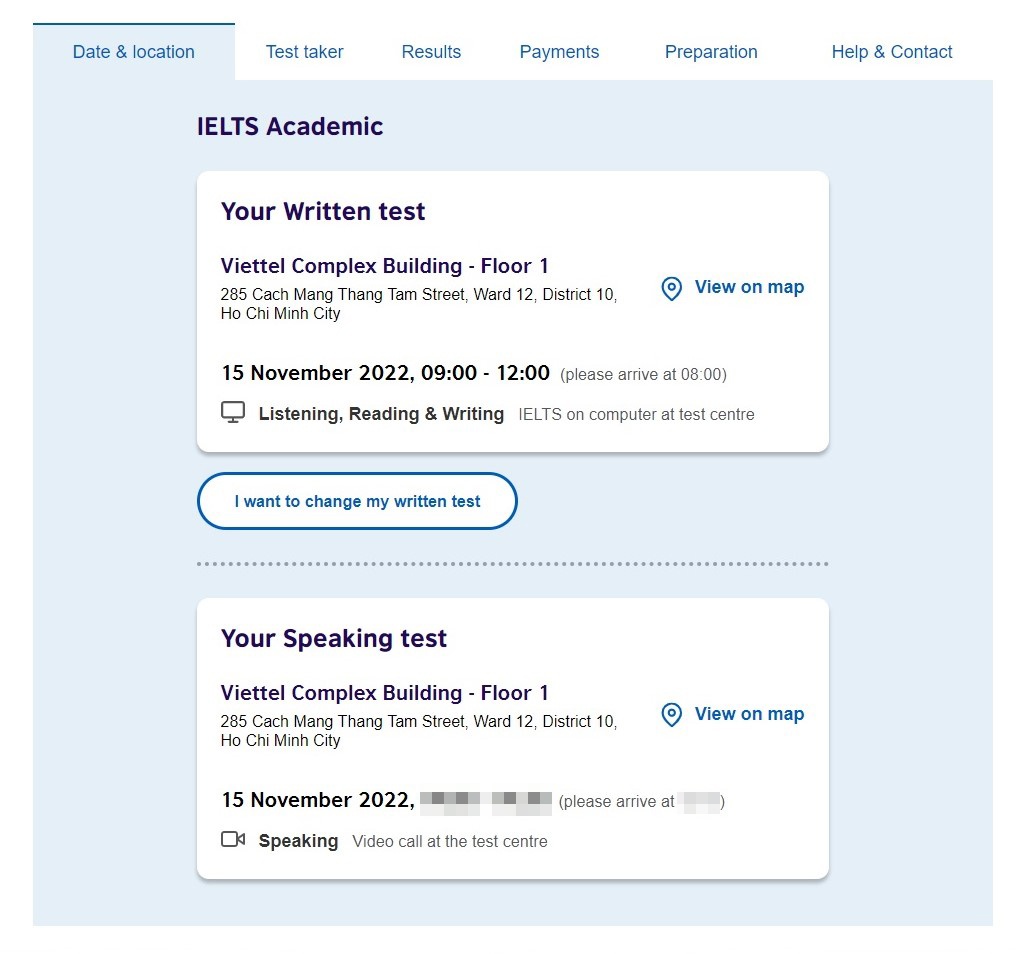The height and width of the screenshot is (954, 1028).
Task: Go to the Payments tab
Action: [x=559, y=52]
